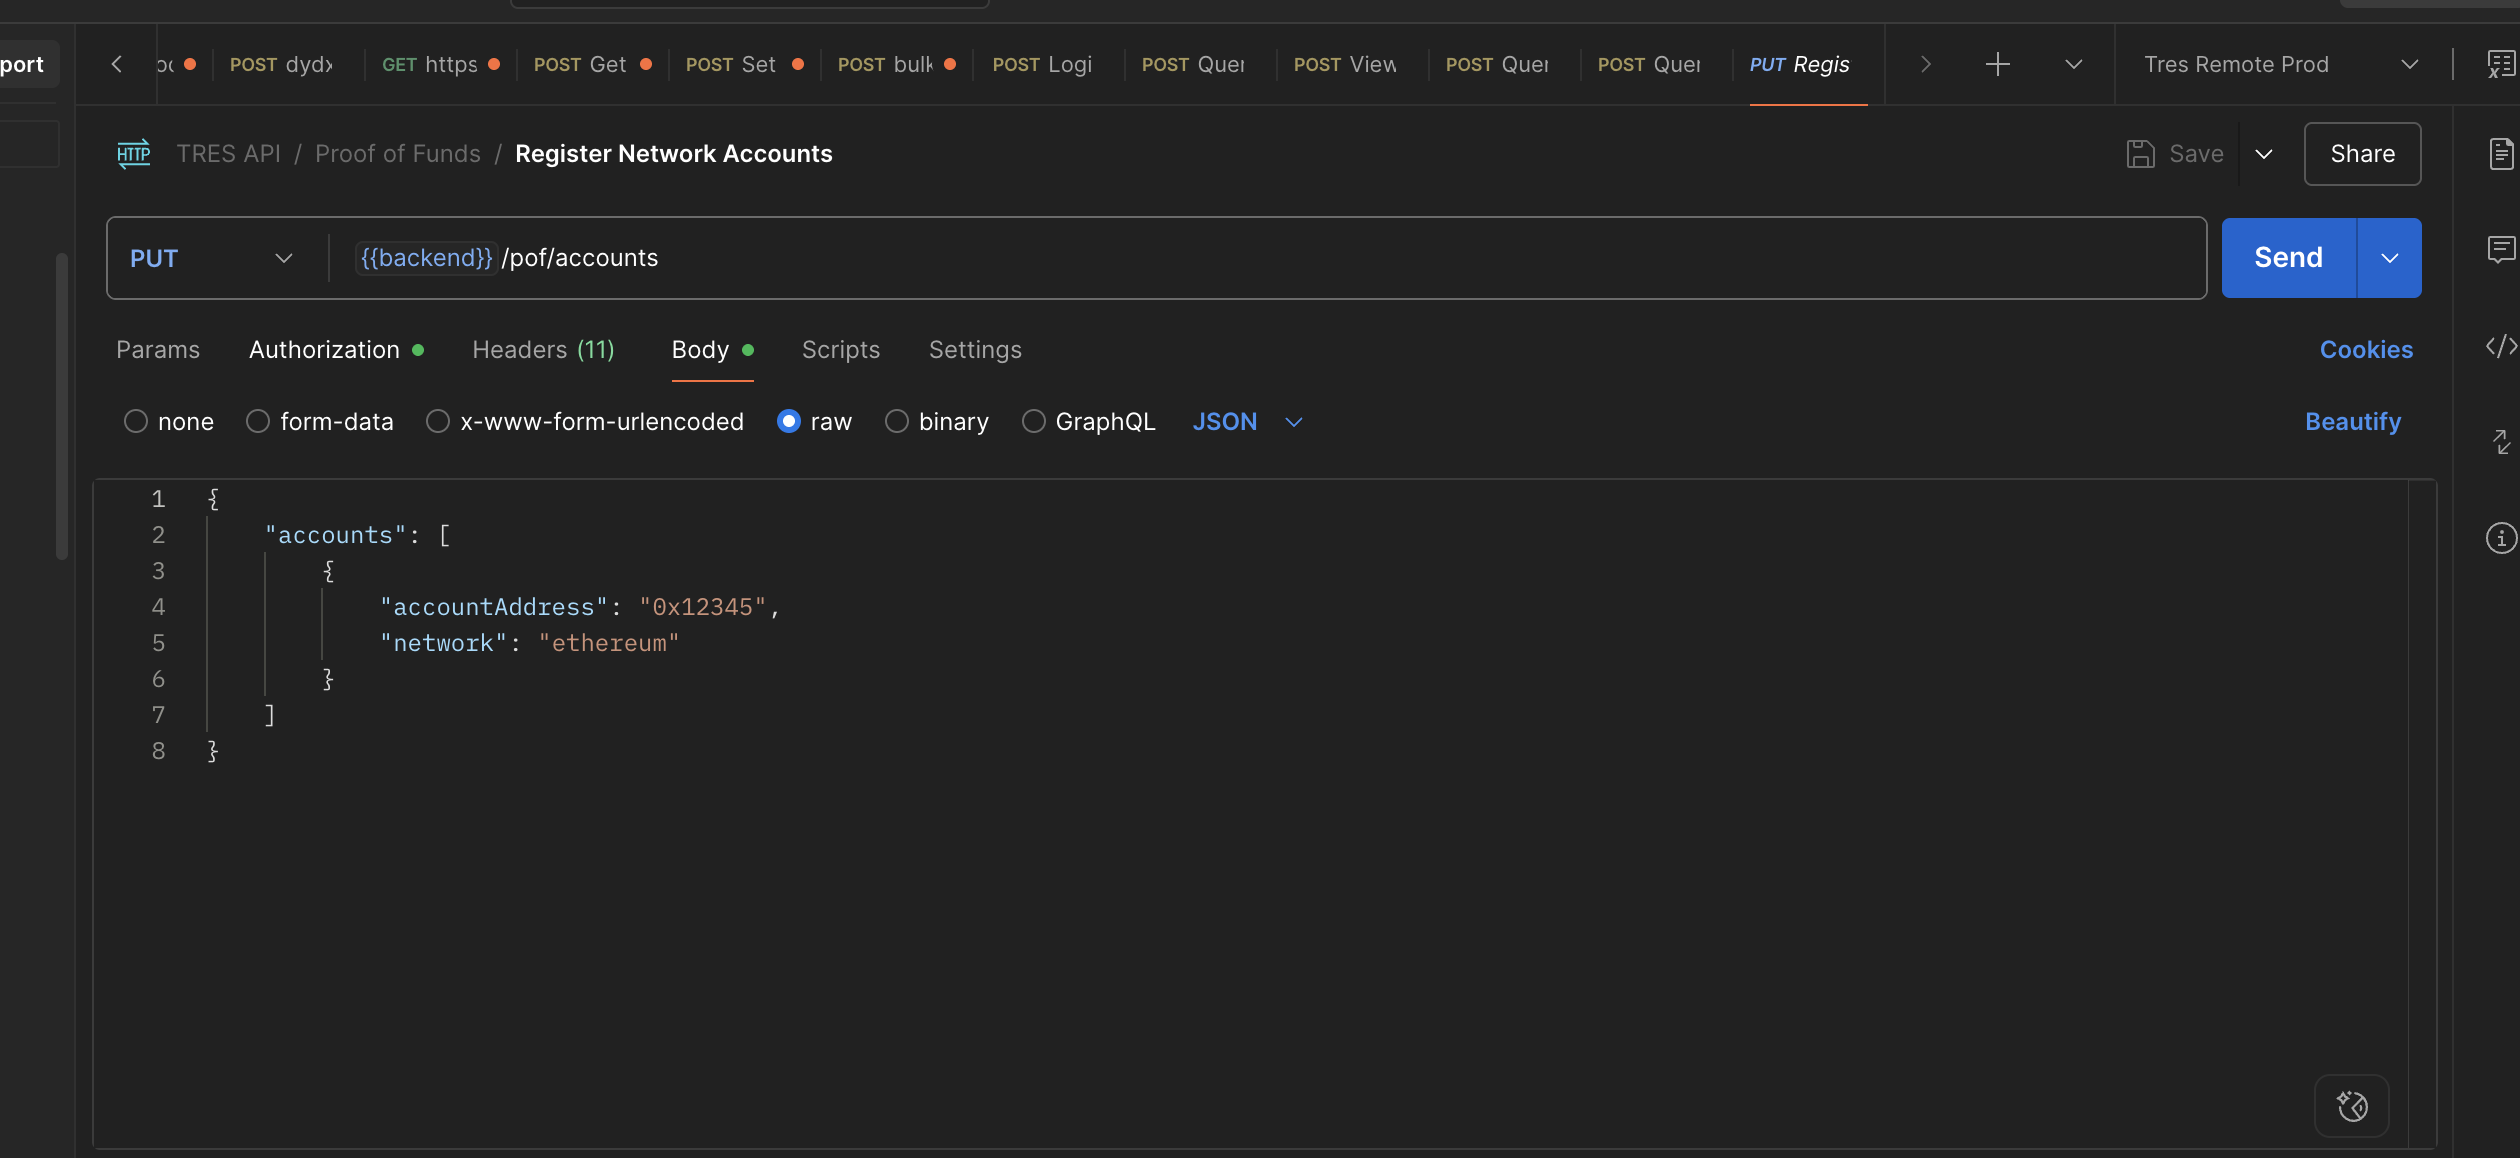2520x1158 pixels.
Task: Open the documentation icon in right sidebar
Action: 2500,154
